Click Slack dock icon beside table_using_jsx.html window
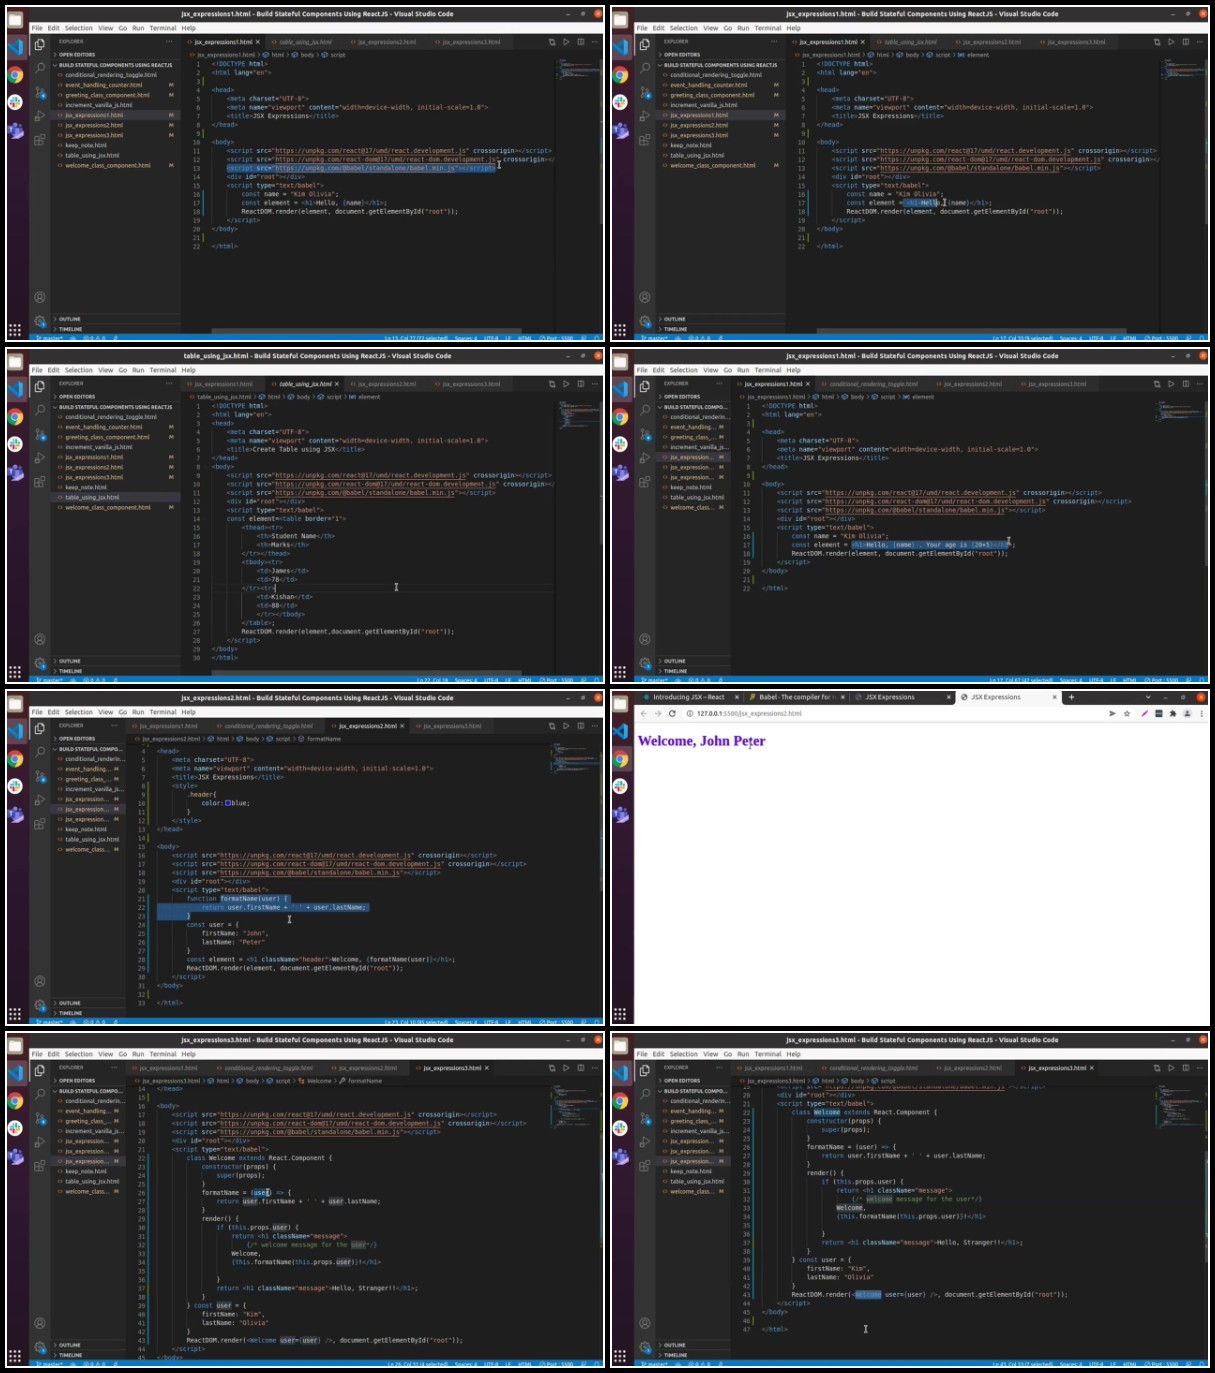Viewport: 1215px width, 1373px height. coord(15,444)
